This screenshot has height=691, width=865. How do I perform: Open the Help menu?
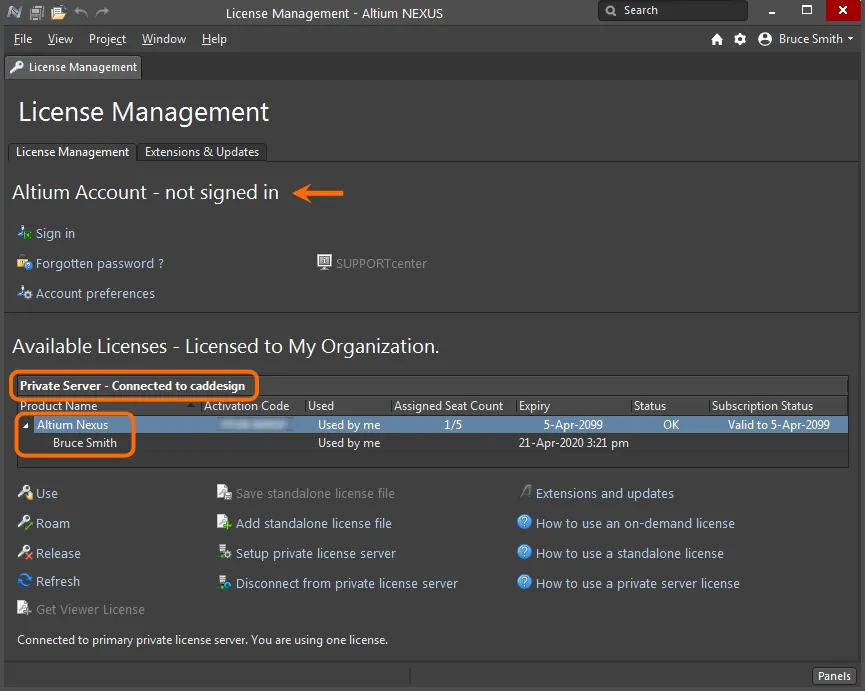214,39
